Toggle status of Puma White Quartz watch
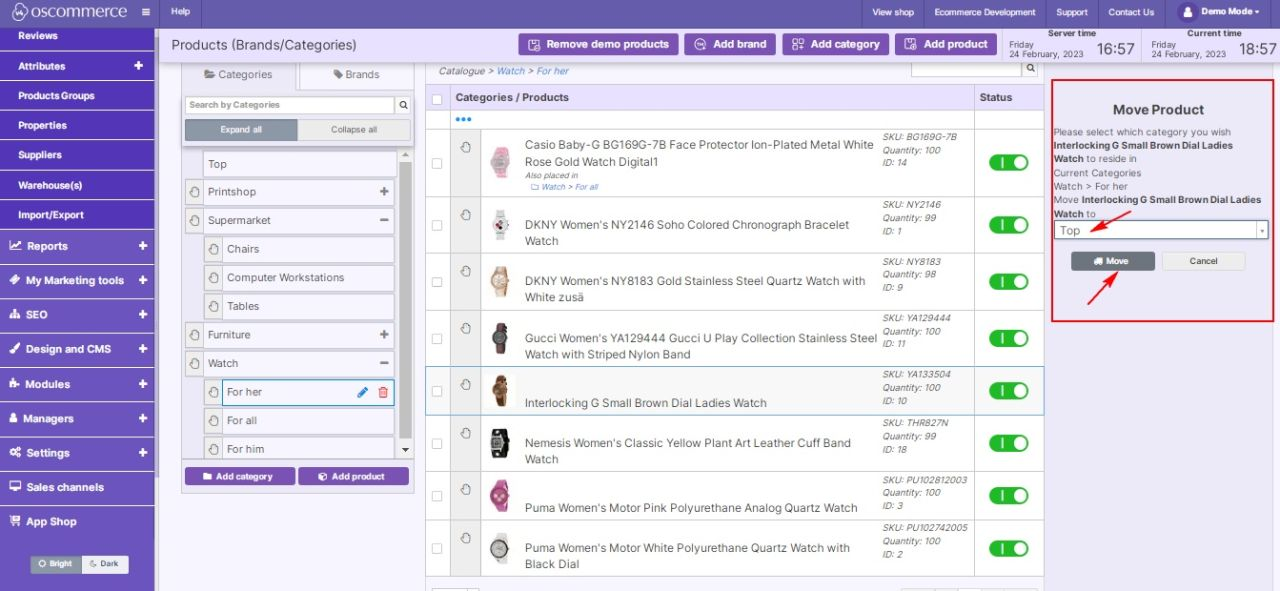Image resolution: width=1280 pixels, height=591 pixels. pos(1008,548)
